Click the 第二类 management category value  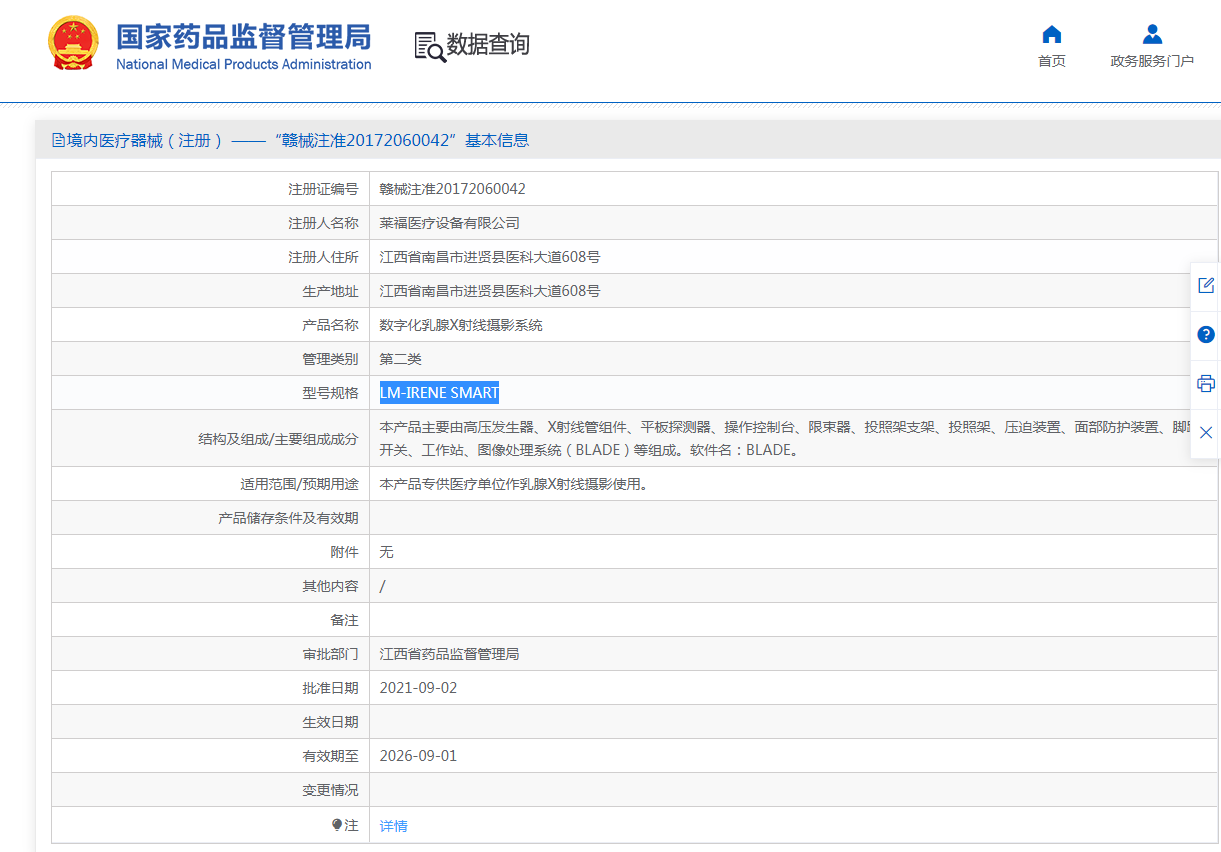[401, 359]
